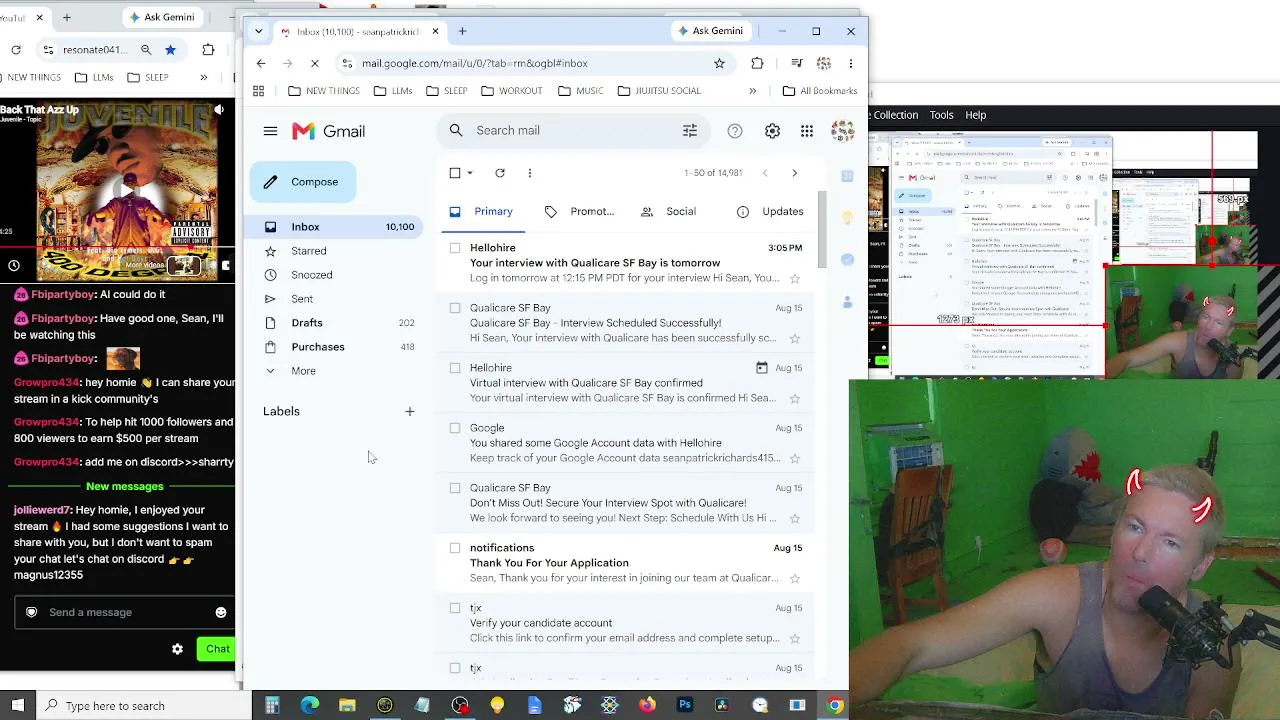Open Gmail Settings gear
This screenshot has width=1280, height=720.
tap(772, 131)
